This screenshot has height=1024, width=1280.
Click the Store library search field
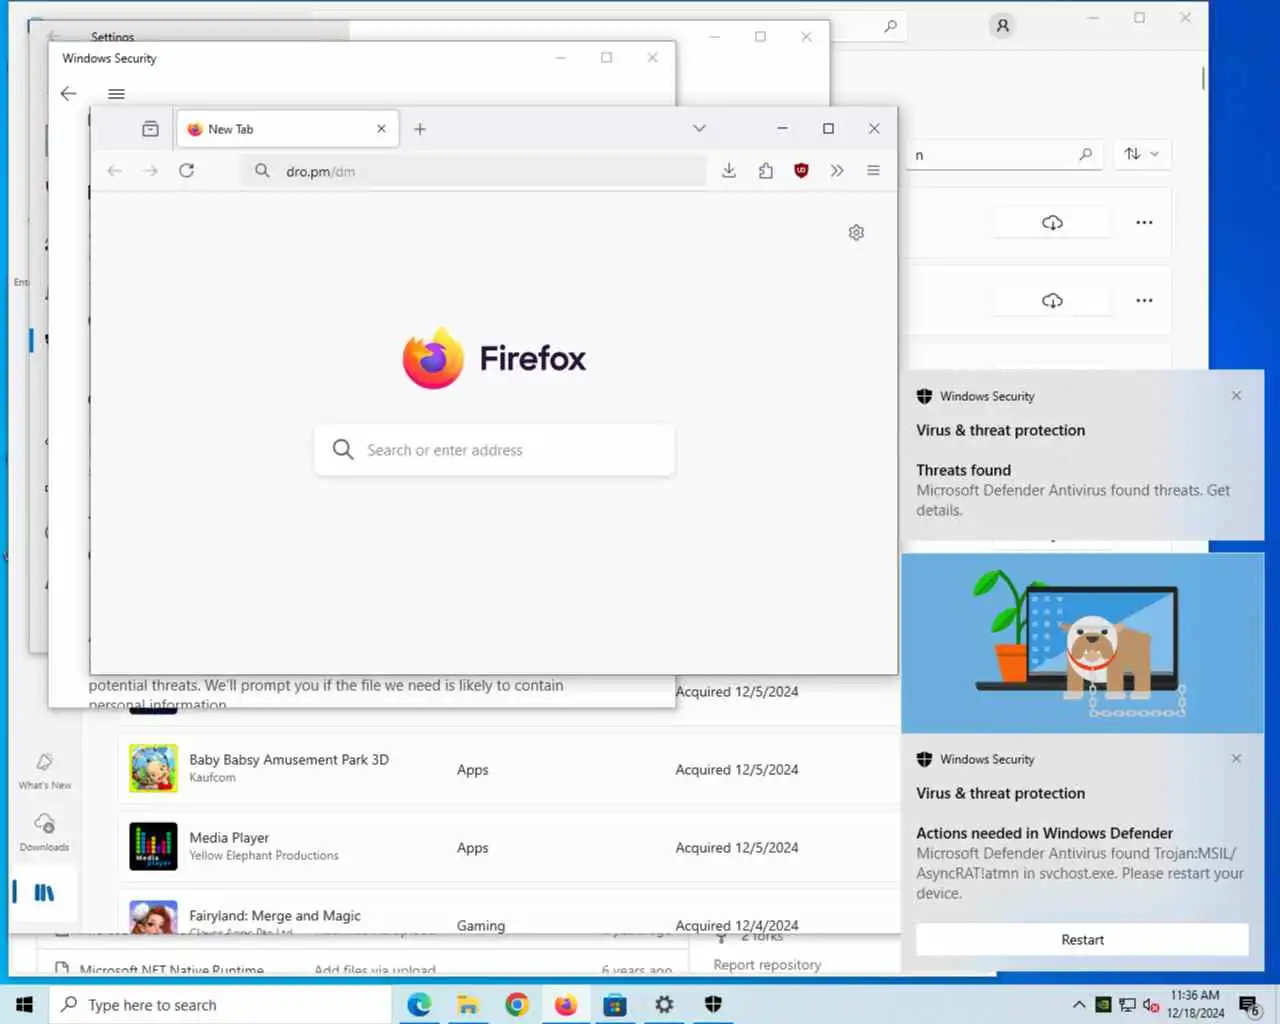1003,155
